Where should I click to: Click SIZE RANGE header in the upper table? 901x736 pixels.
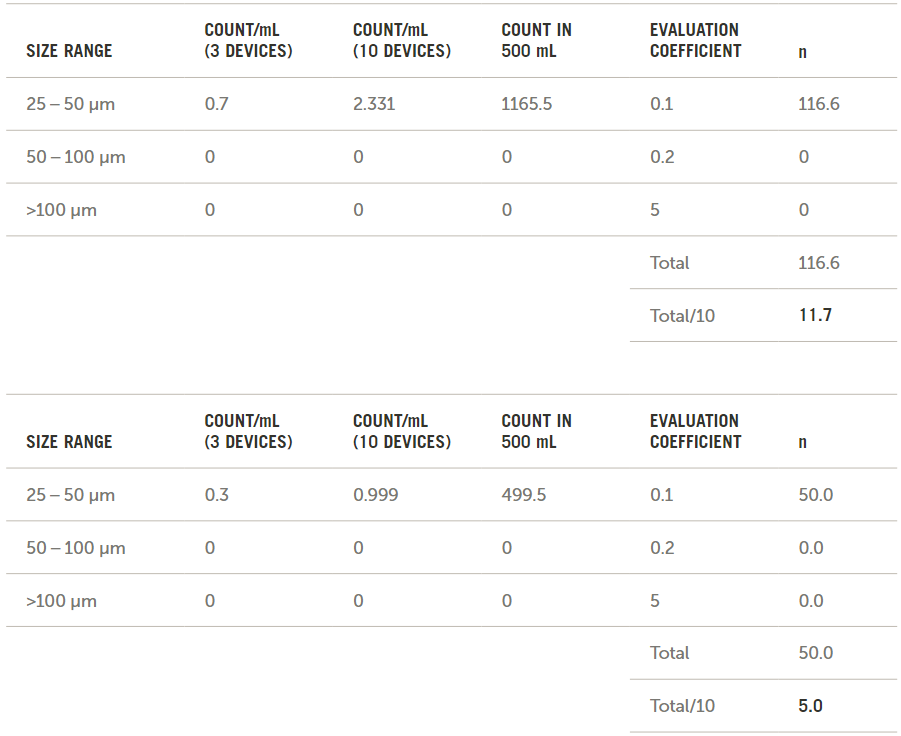click(x=69, y=51)
